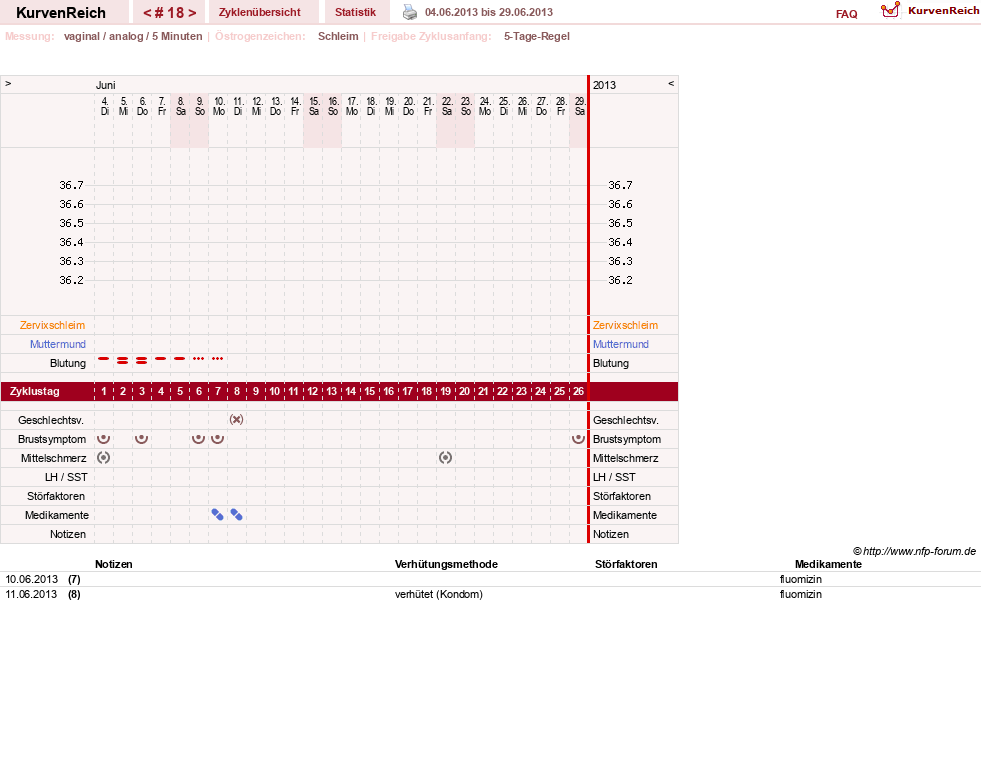The width and height of the screenshot is (981, 783).
Task: Click left LH / SST row label
Action: [66, 477]
